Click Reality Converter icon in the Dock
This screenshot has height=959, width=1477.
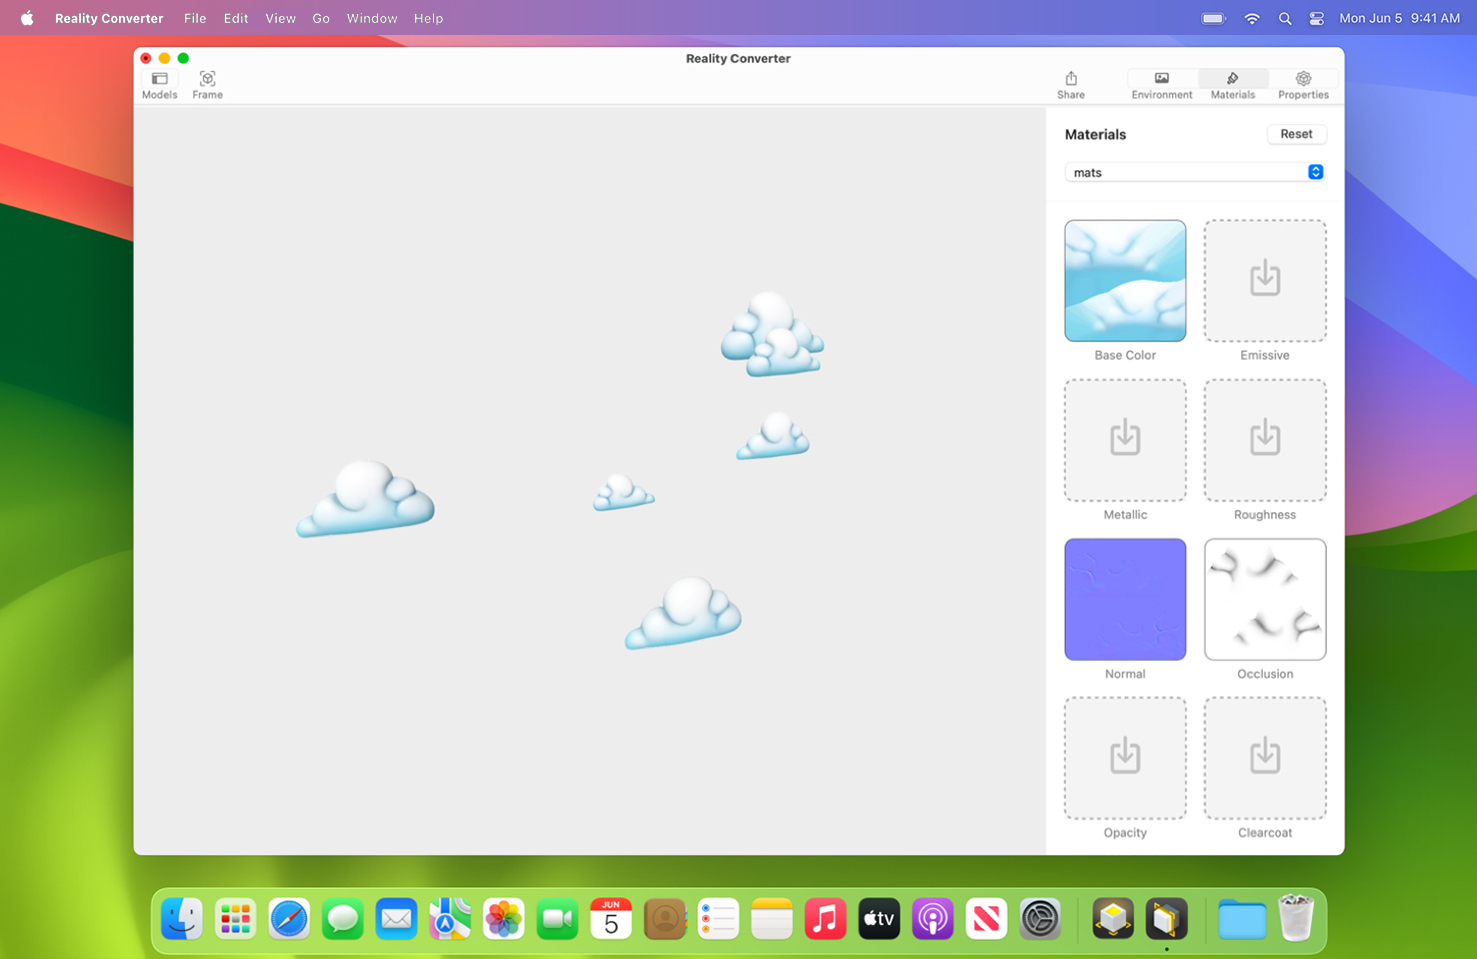click(1166, 918)
